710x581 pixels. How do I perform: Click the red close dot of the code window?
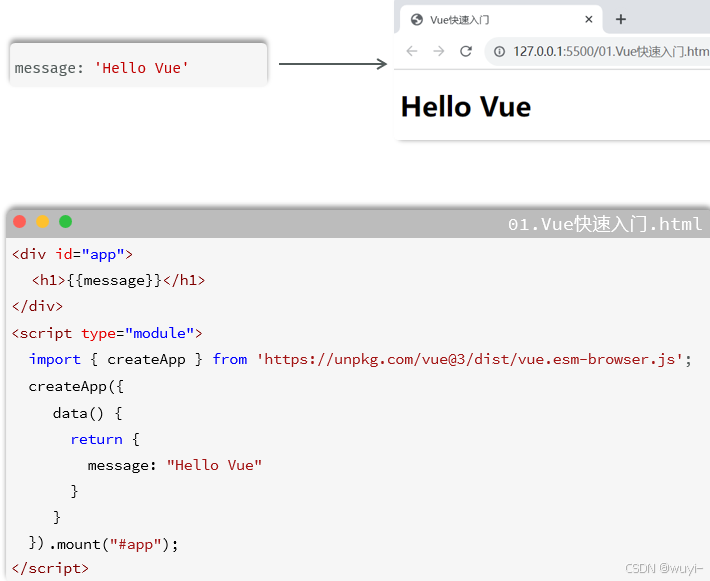[x=19, y=221]
